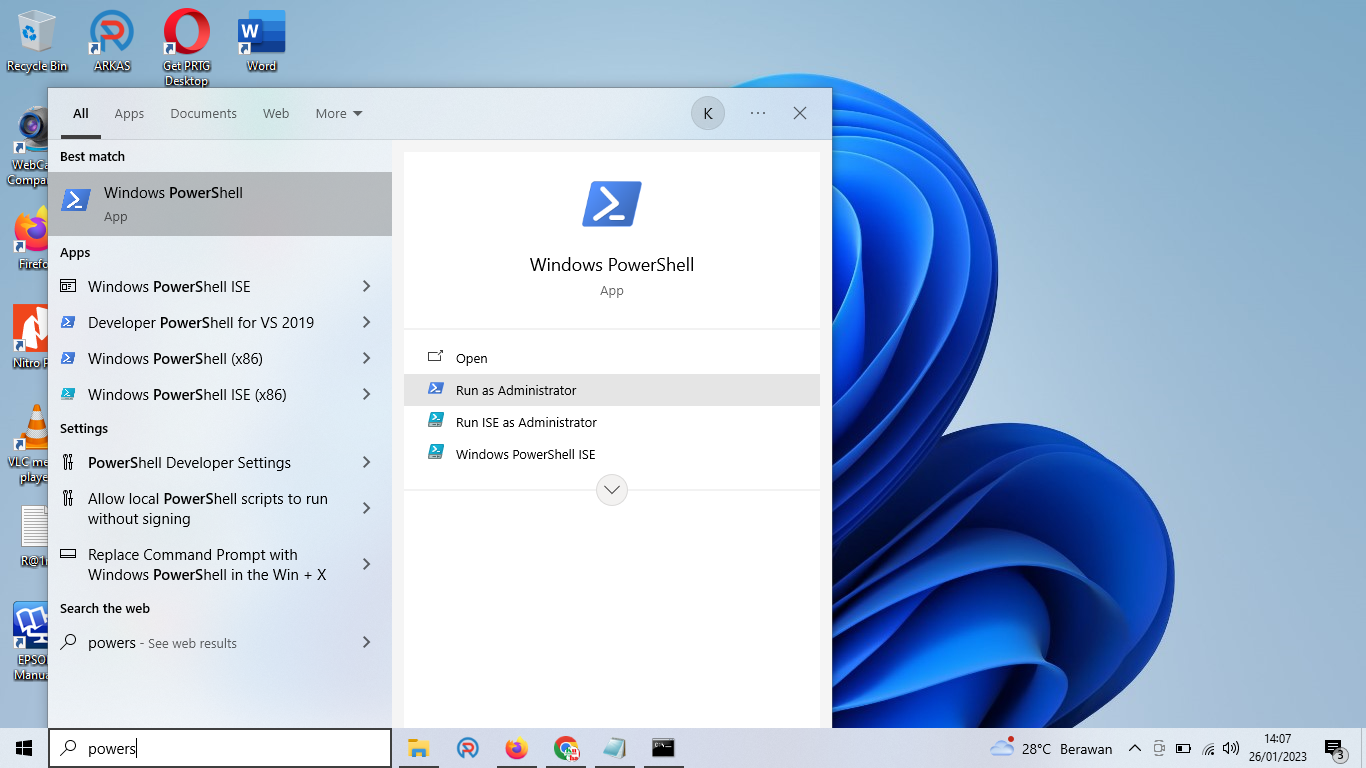Viewport: 1366px width, 768px height.
Task: Select 'Allow local PowerShell scripts to run' text
Action: click(x=208, y=498)
